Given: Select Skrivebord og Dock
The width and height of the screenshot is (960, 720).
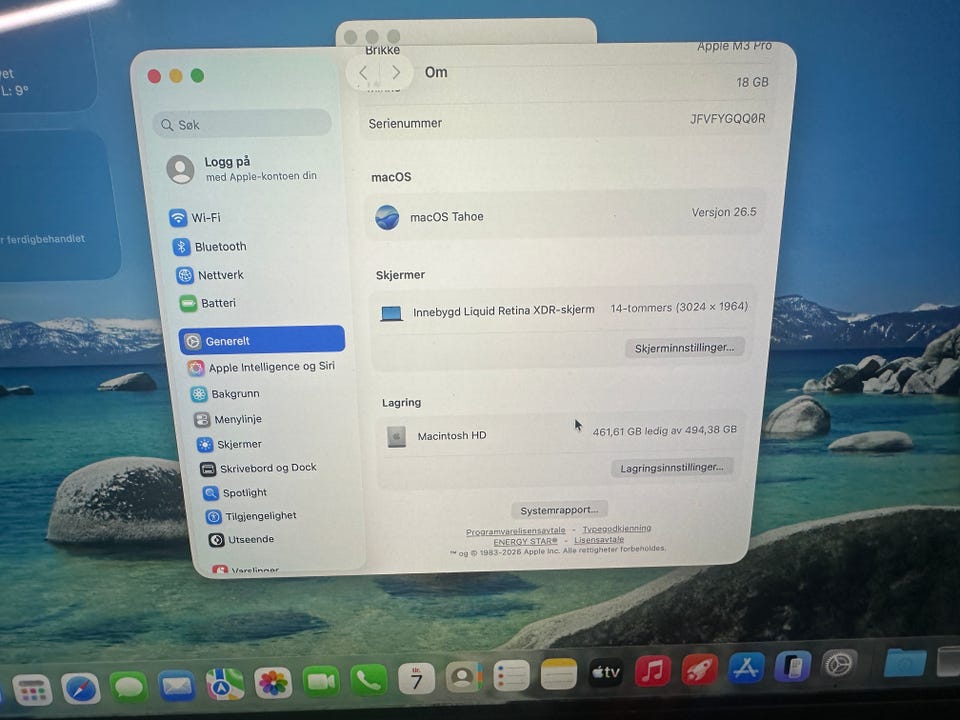Looking at the screenshot, I should click(x=258, y=468).
